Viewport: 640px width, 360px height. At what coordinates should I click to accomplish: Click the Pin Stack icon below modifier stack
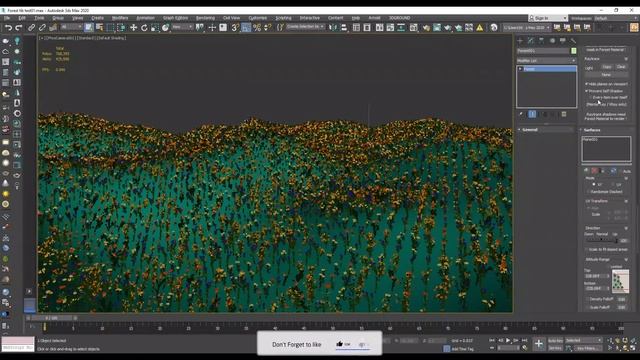pyautogui.click(x=521, y=115)
